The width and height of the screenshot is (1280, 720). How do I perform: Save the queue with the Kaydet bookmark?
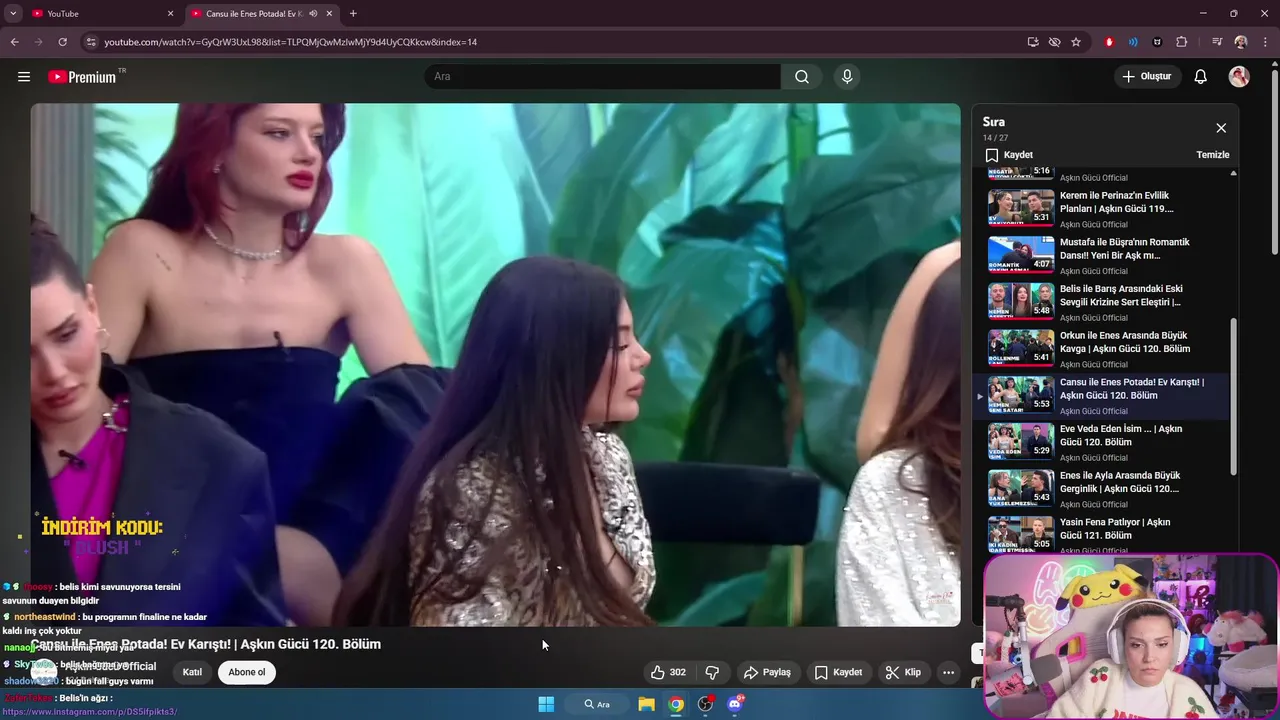1009,155
